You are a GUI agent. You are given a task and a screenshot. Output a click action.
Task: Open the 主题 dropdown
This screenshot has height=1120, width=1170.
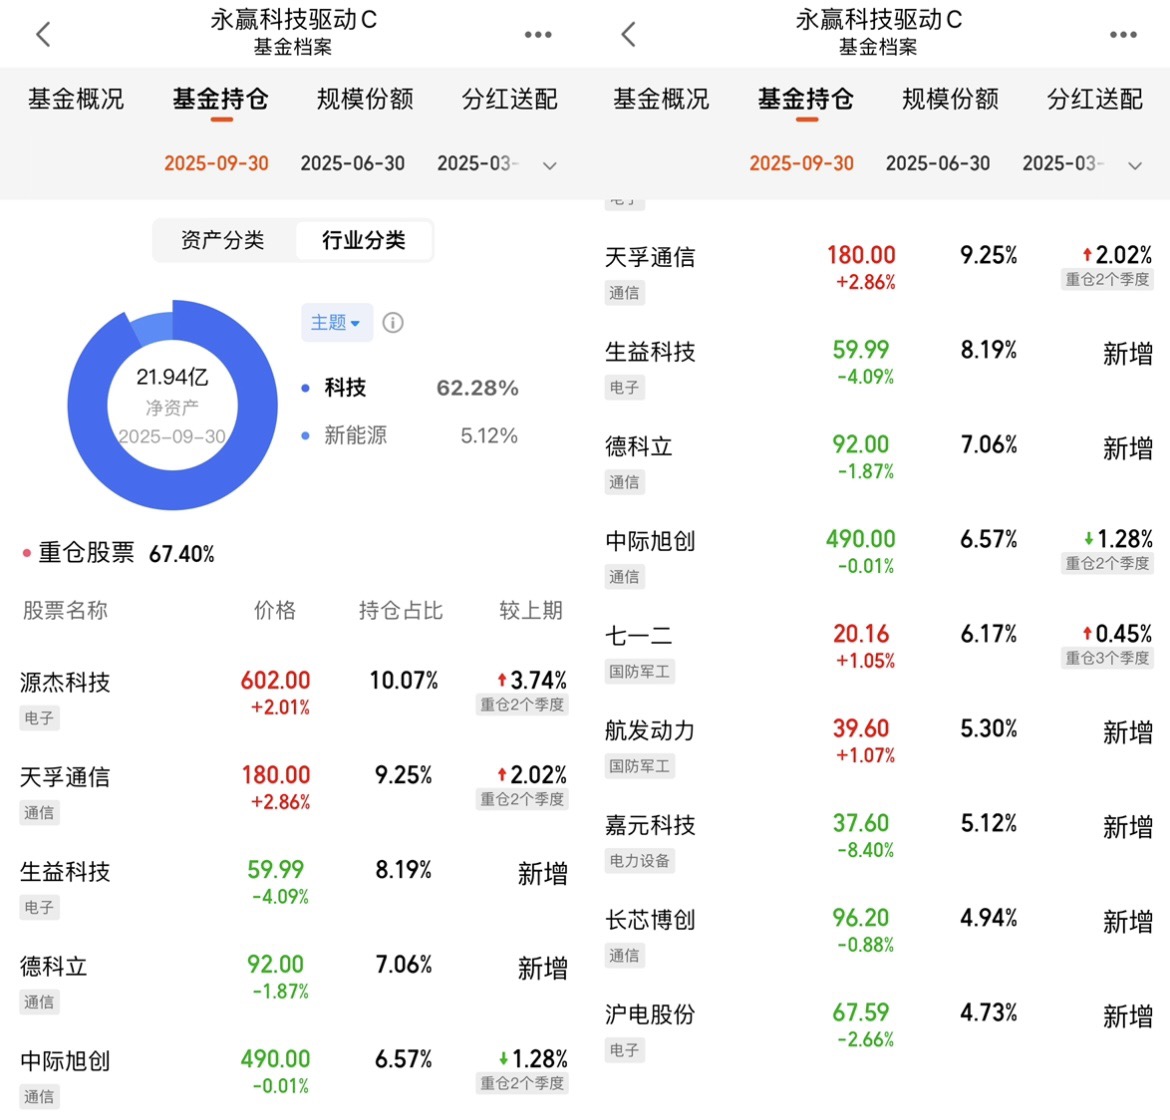(x=336, y=322)
